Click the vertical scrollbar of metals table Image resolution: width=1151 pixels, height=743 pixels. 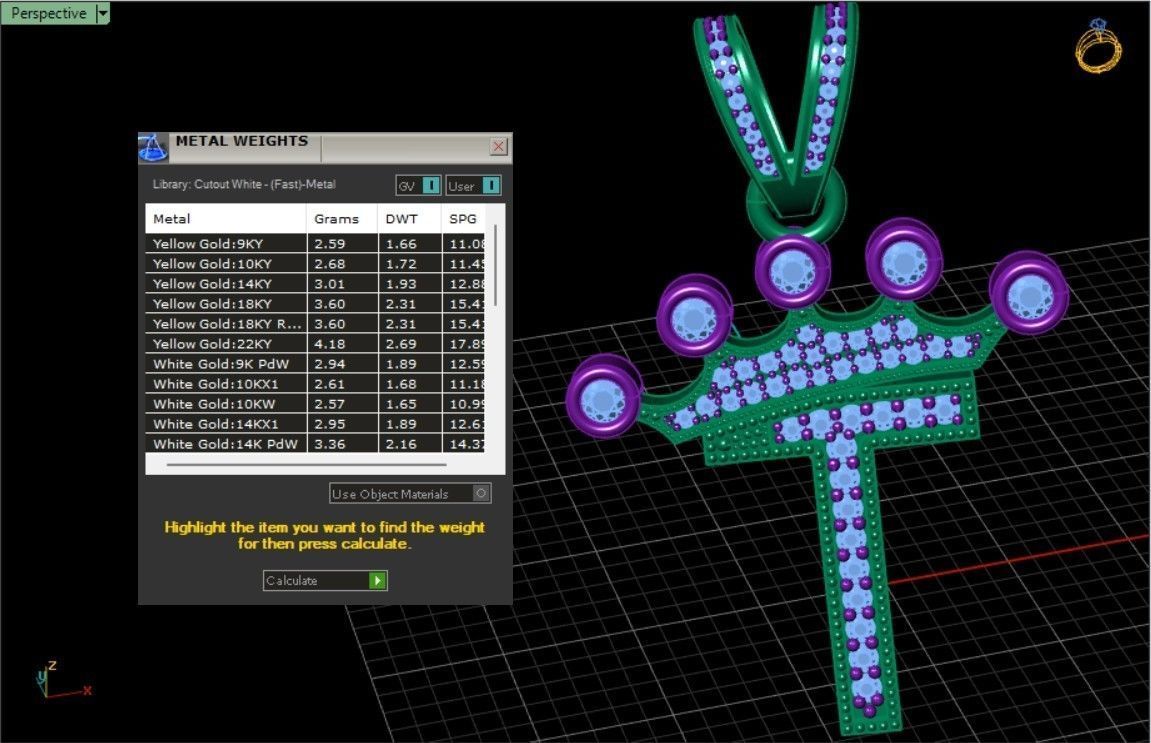point(495,266)
